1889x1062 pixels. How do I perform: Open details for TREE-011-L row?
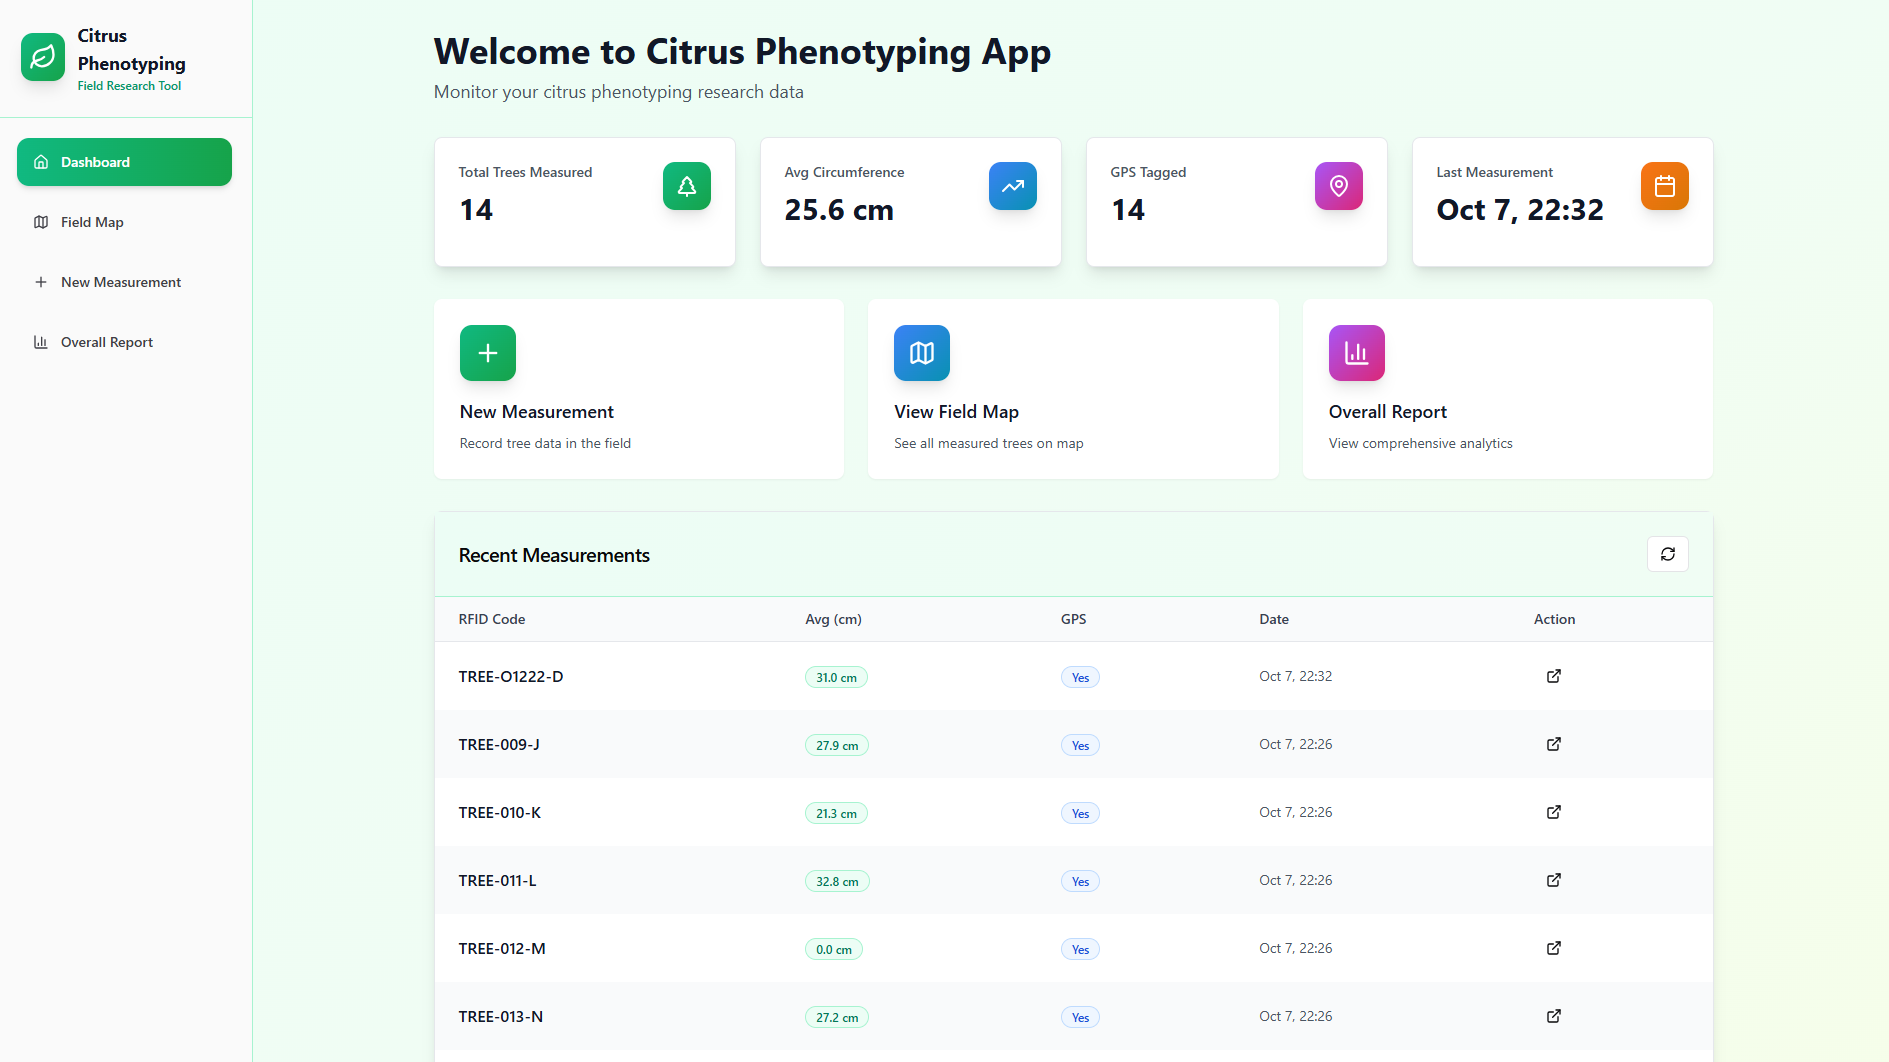(x=1554, y=880)
